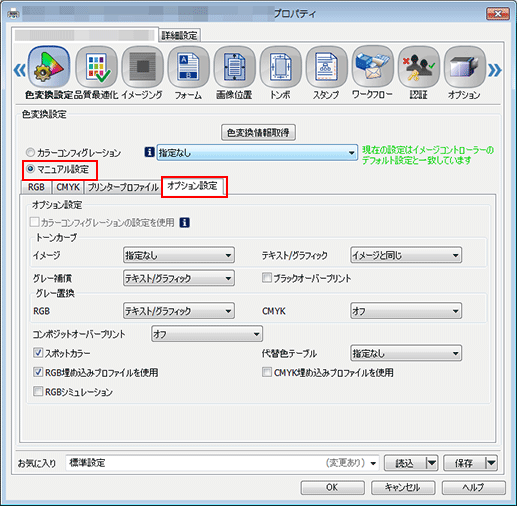This screenshot has height=506, width=517.
Task: Open the オプション option icon
Action: 465,67
